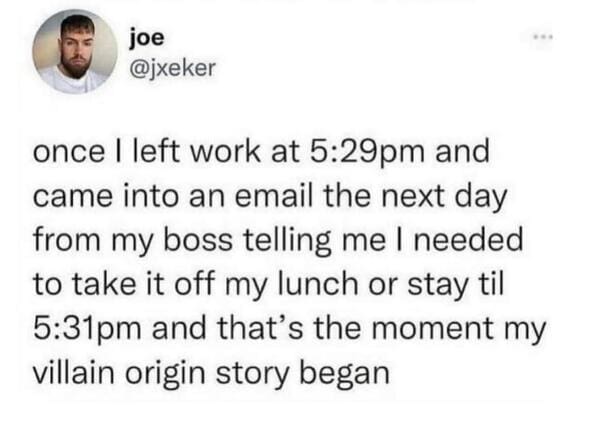599x446 pixels.
Task: Select the line 'came into an email the next day'
Action: point(270,196)
